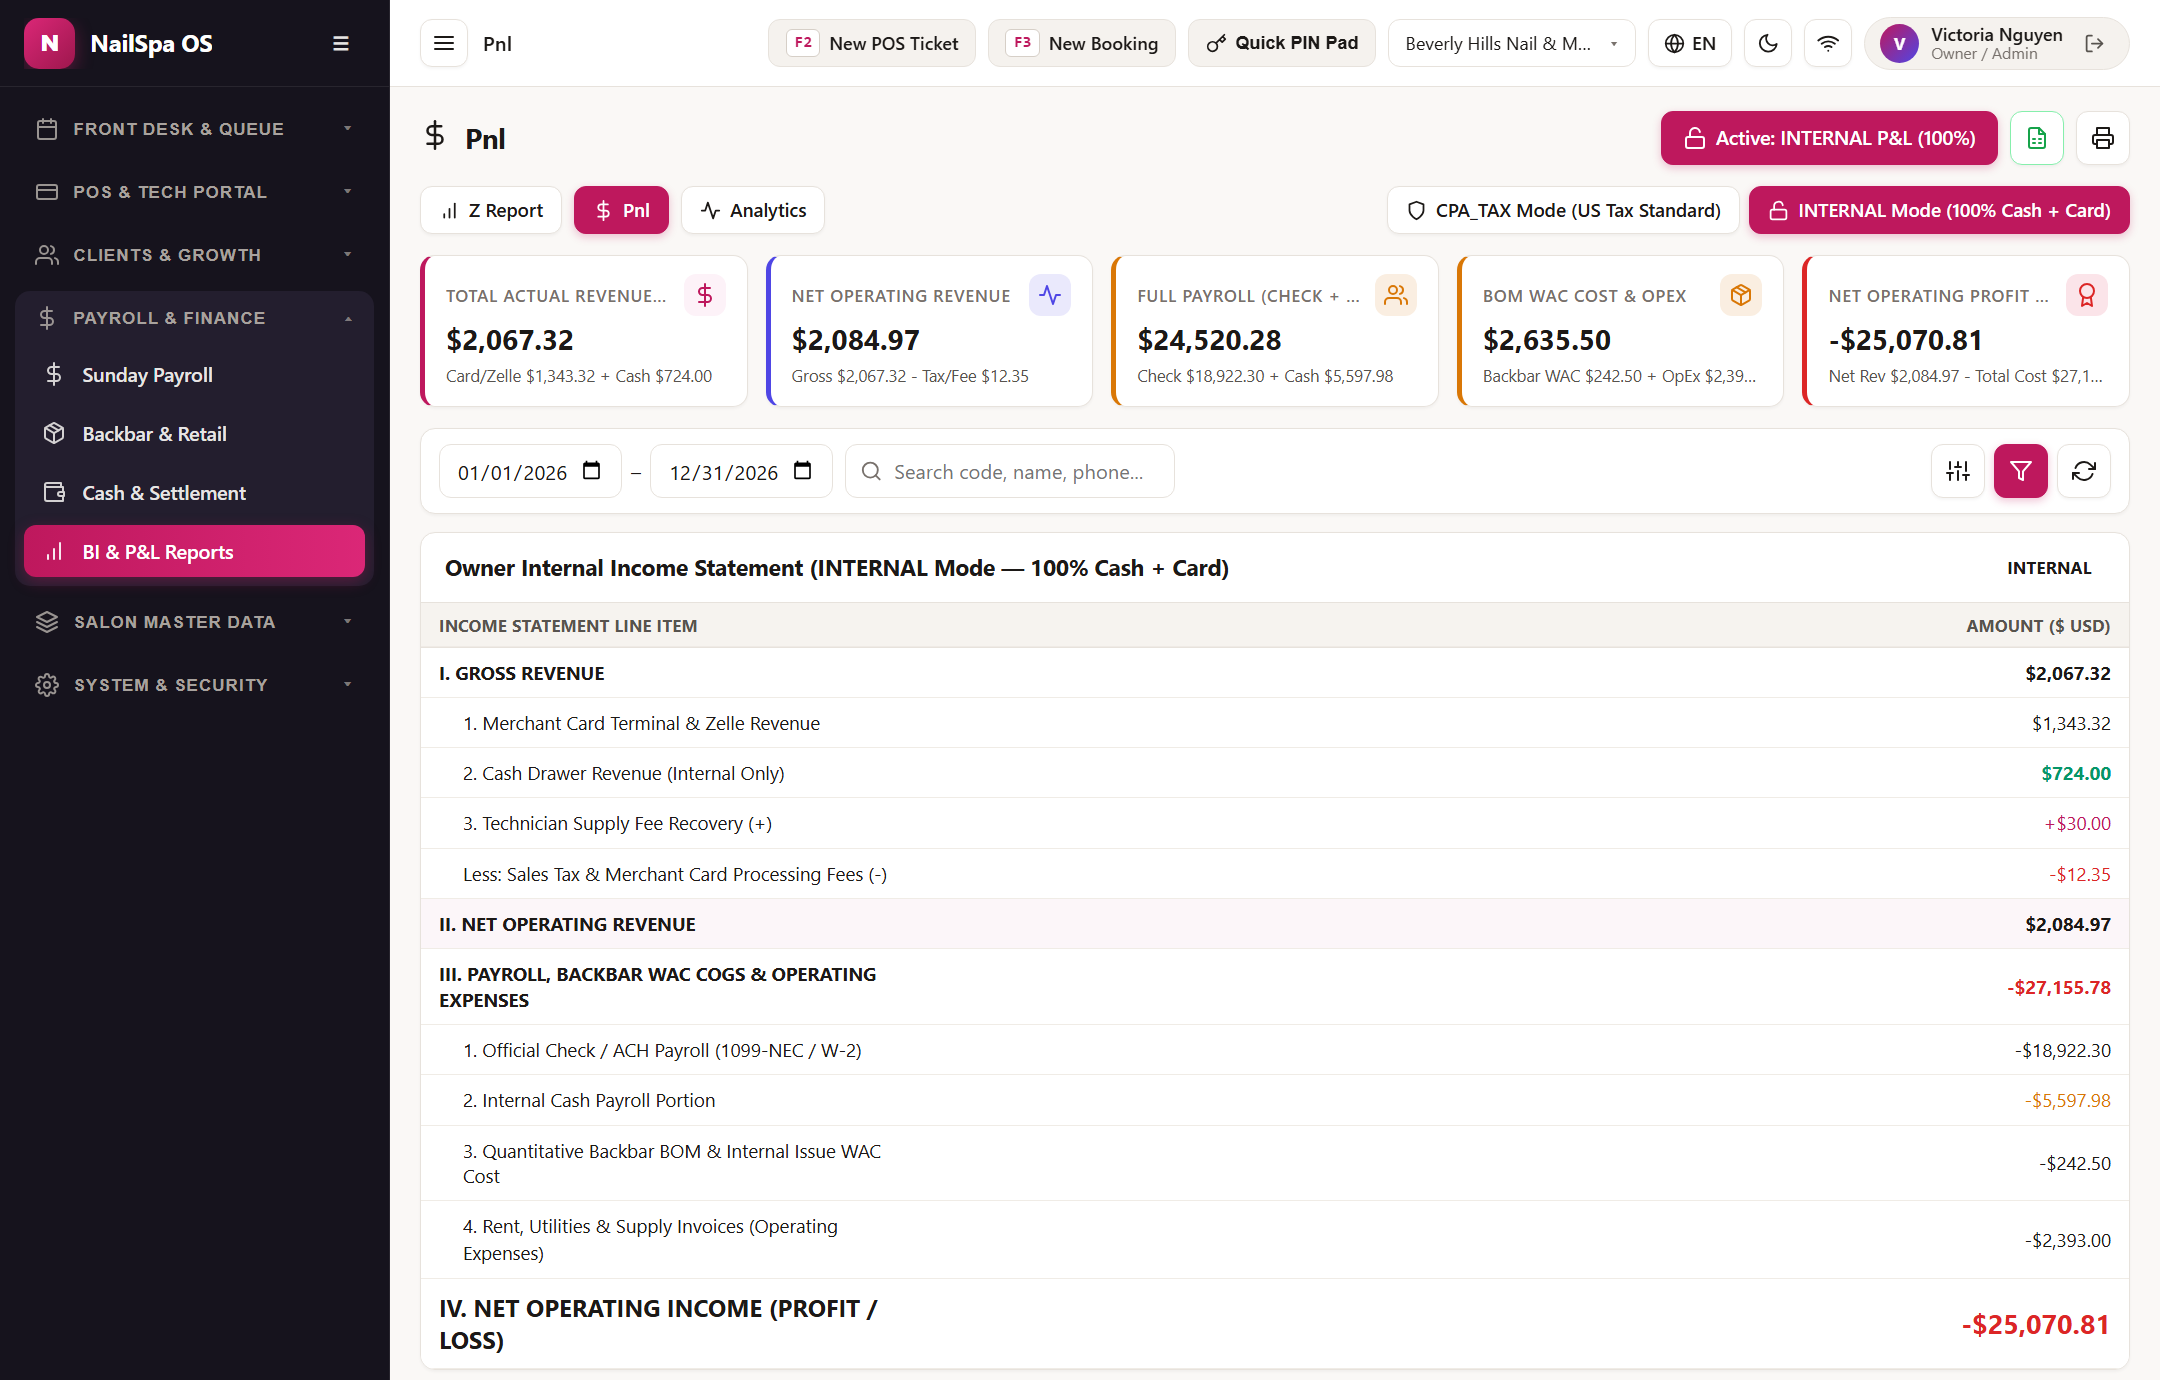Viewport: 2160px width, 1380px height.
Task: Print the P&L report
Action: 2103,138
